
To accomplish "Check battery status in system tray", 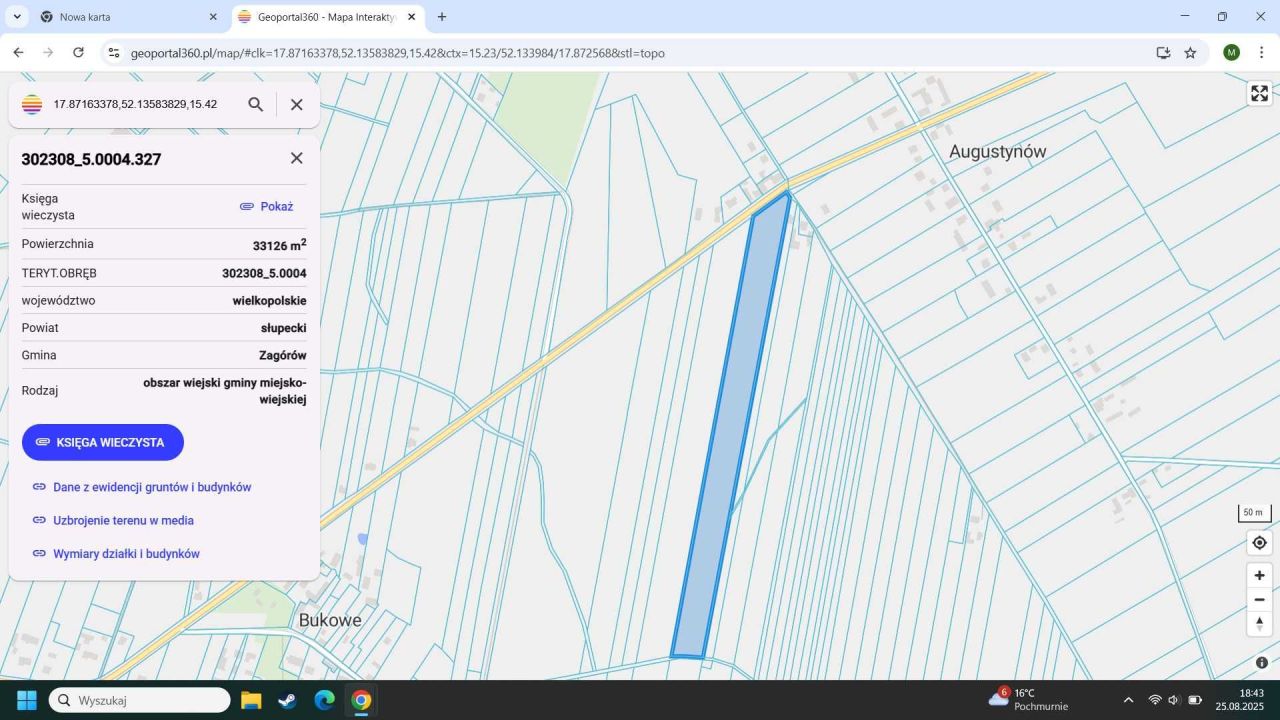I will (x=1195, y=700).
